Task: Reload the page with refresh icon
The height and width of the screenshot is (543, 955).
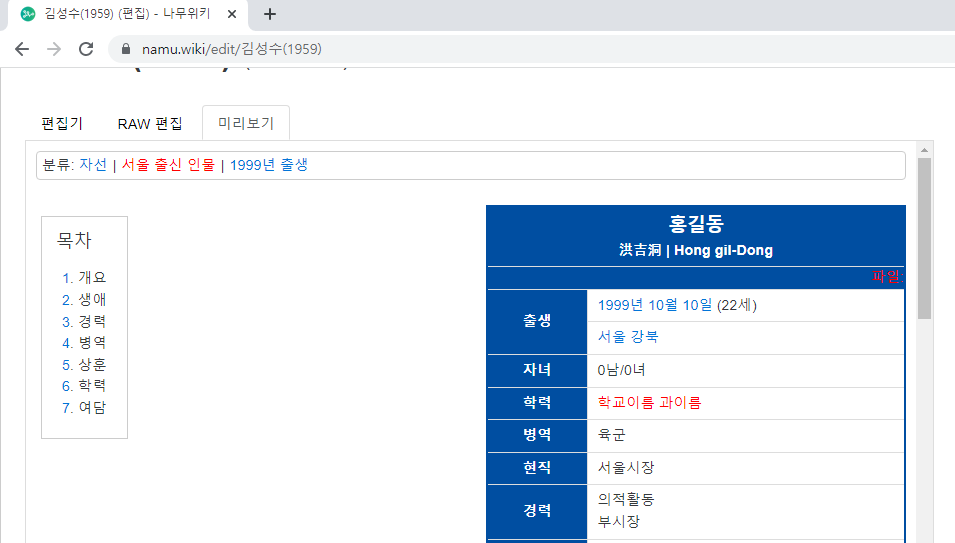Action: pyautogui.click(x=86, y=49)
